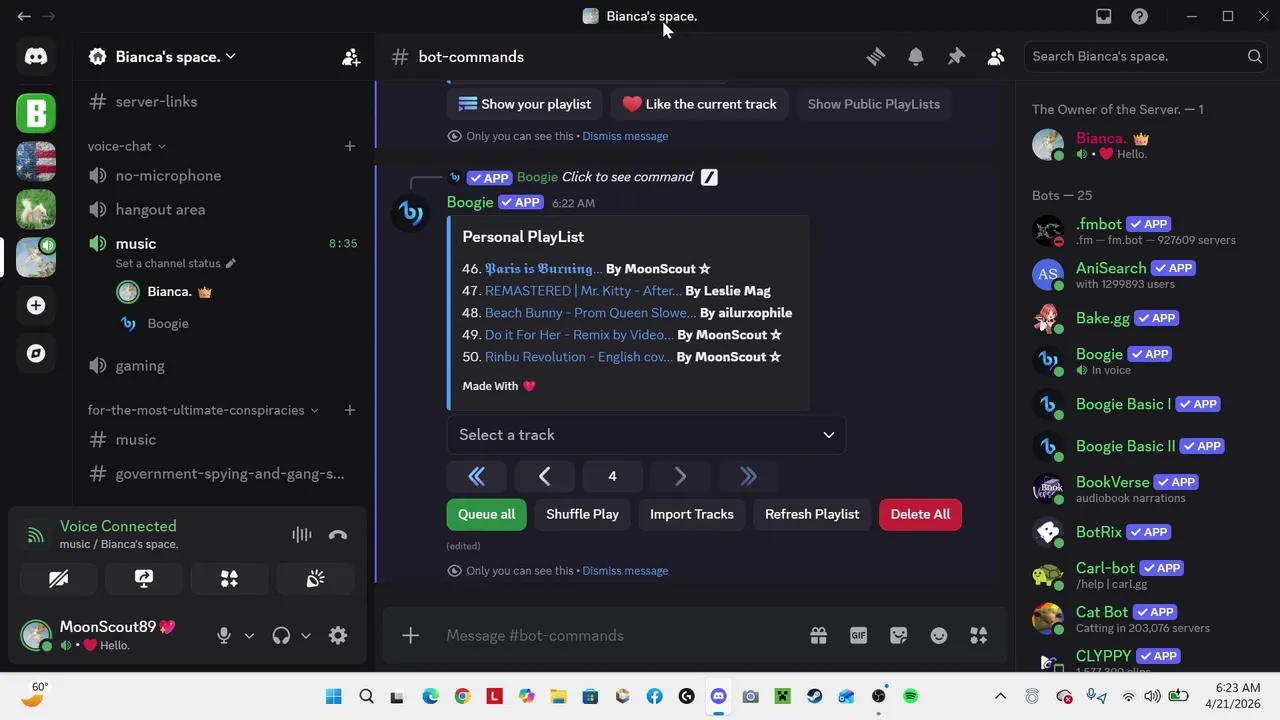Start an activity button in voice panel

click(x=229, y=579)
